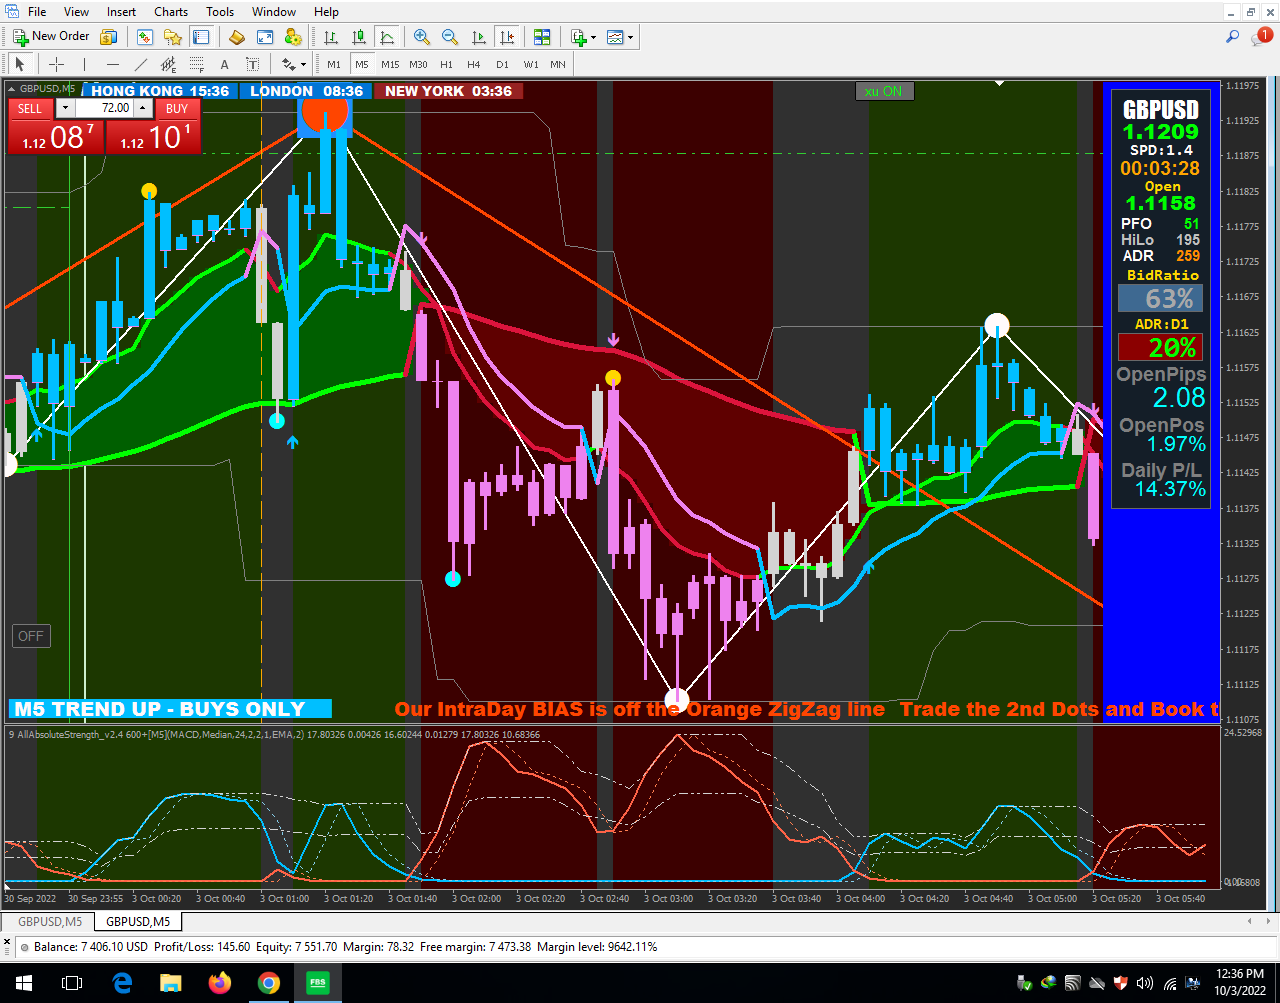
Task: Select the crosshair tool
Action: tap(57, 64)
